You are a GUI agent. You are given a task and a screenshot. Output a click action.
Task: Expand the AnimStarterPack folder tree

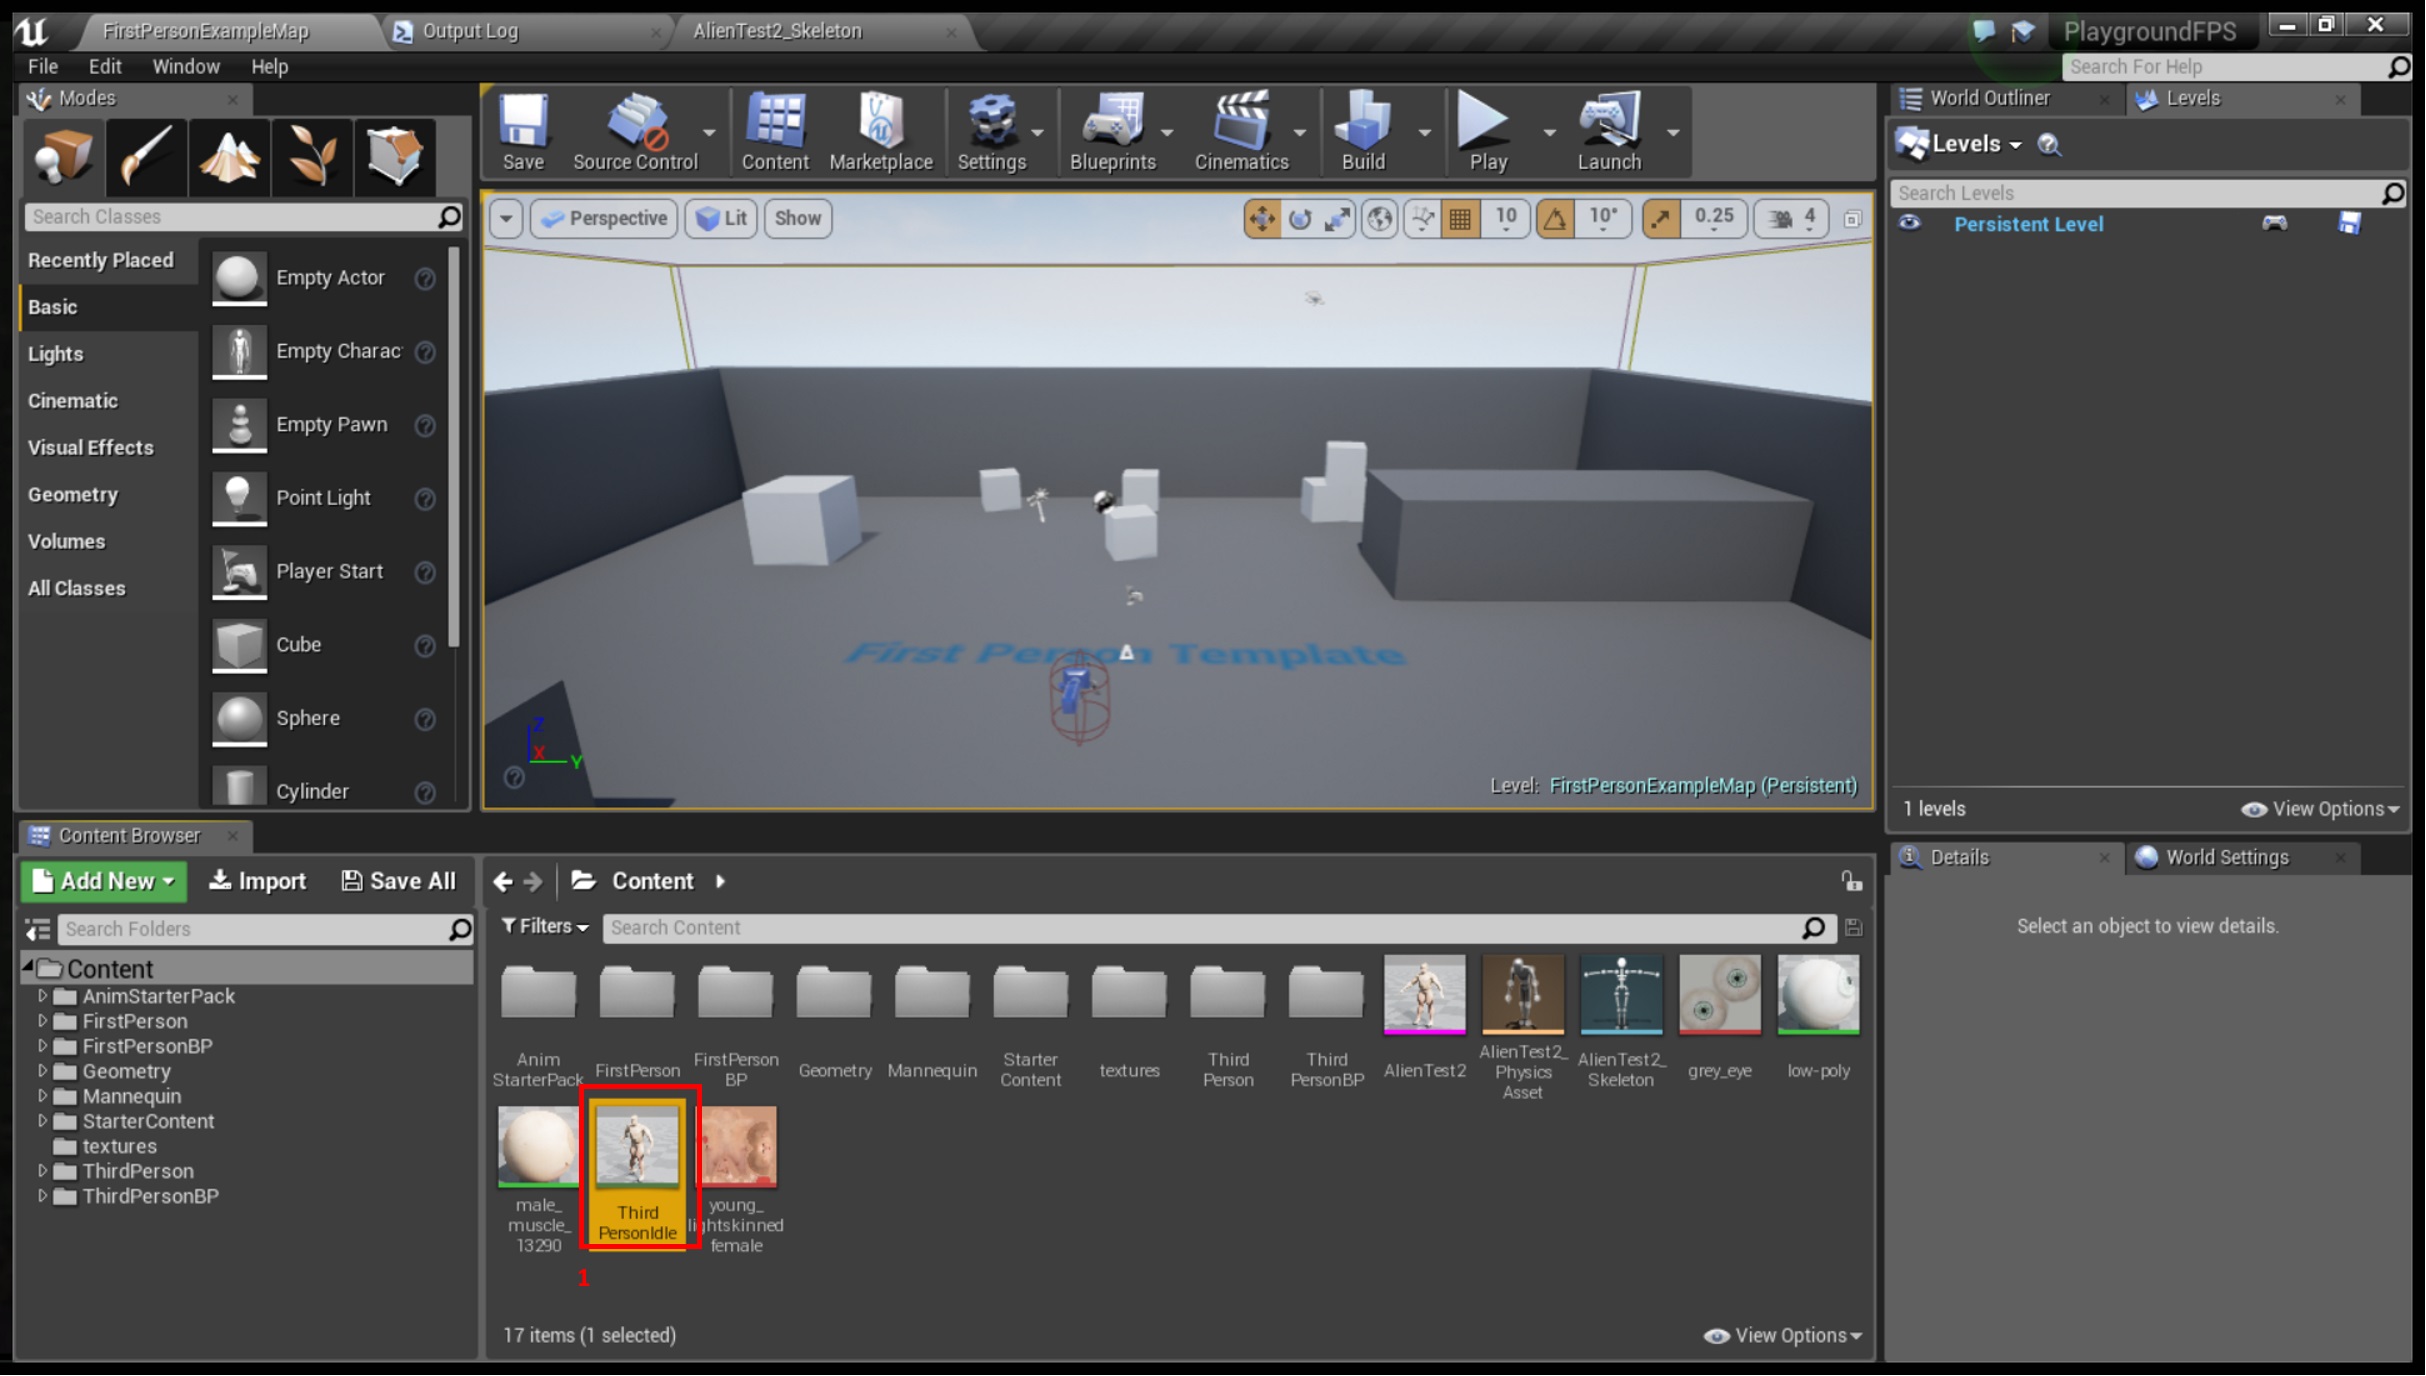point(42,996)
